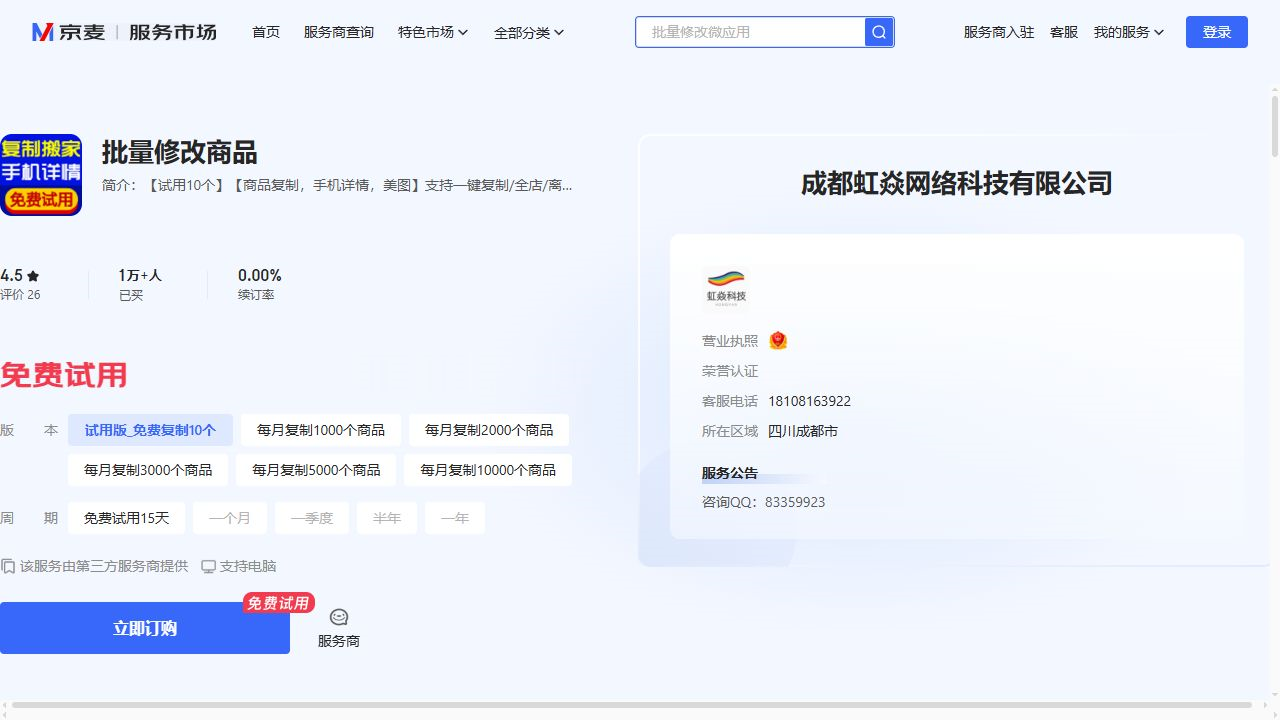Click the 登录 button
The width and height of the screenshot is (1280, 720).
point(1217,32)
